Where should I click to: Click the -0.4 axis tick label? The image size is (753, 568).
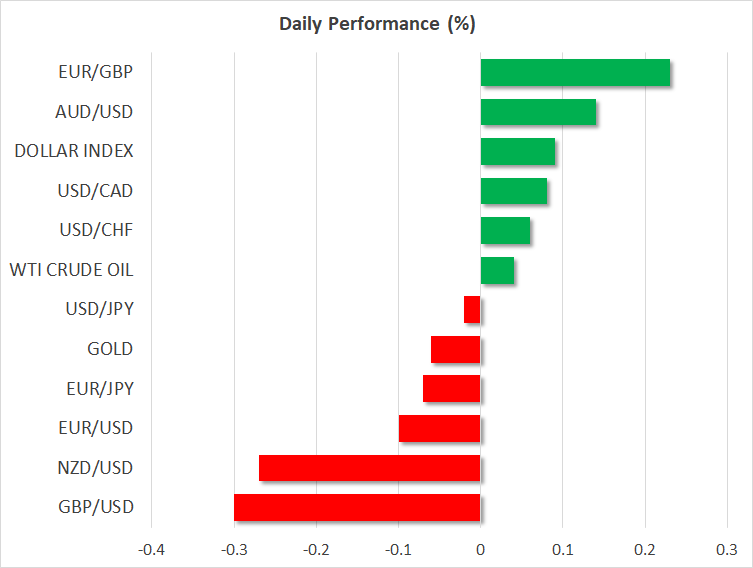[152, 550]
